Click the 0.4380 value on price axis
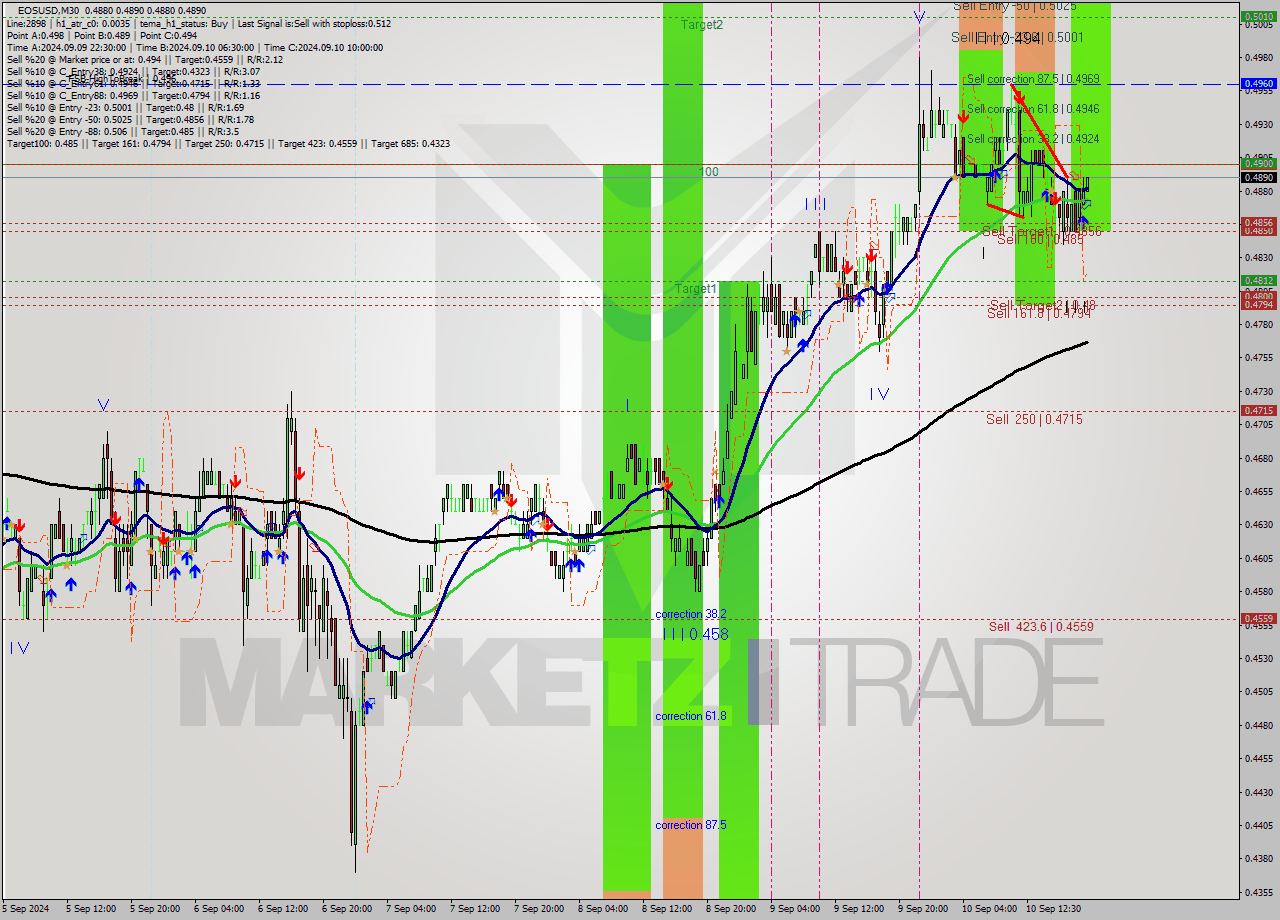1280x920 pixels. pyautogui.click(x=1259, y=858)
